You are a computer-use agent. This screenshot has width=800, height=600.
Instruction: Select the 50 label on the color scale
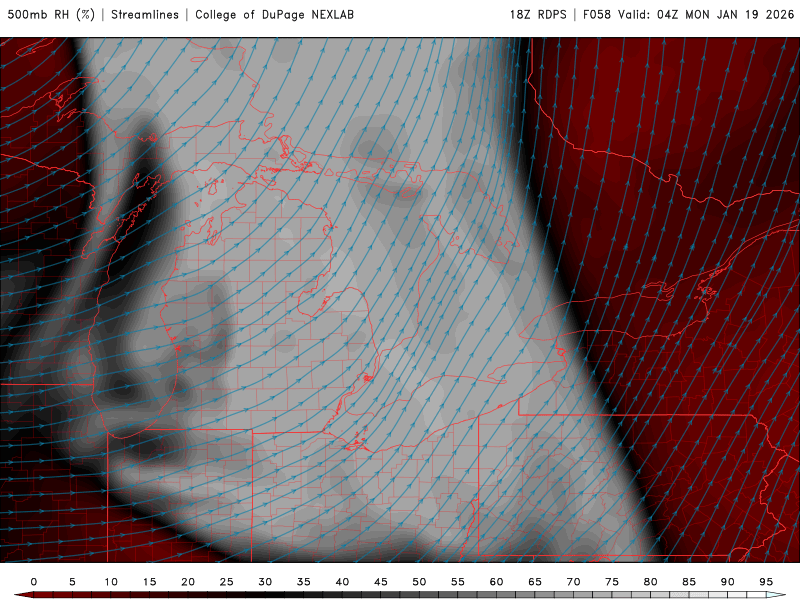coord(419,582)
